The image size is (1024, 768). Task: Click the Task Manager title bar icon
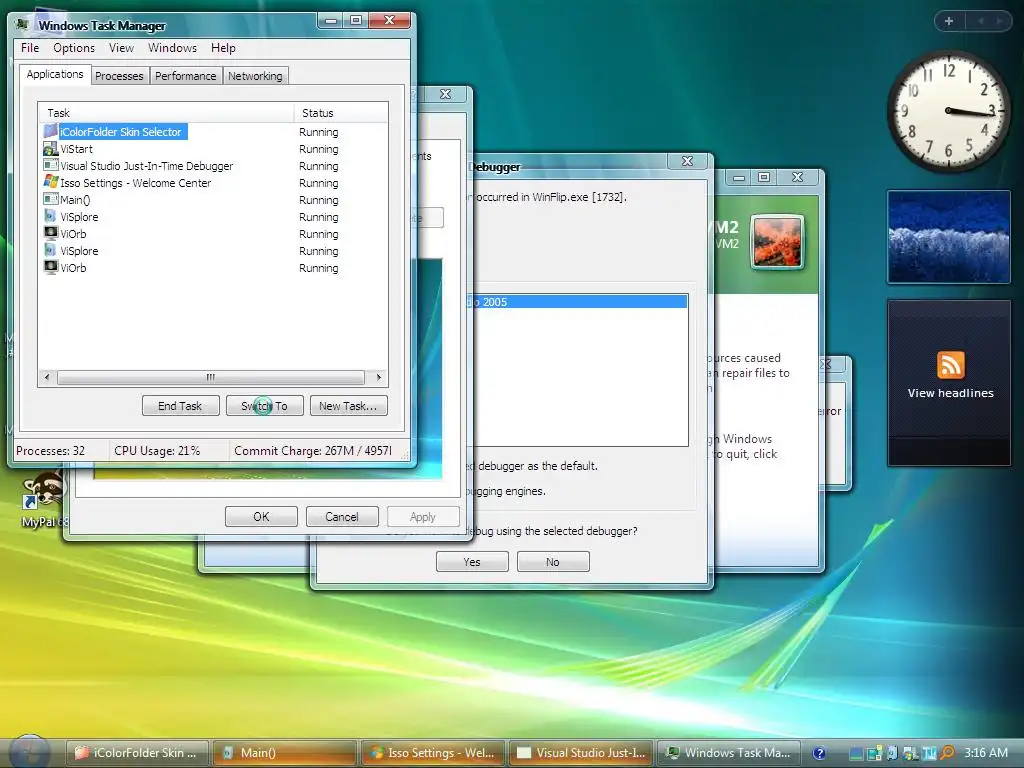point(23,25)
